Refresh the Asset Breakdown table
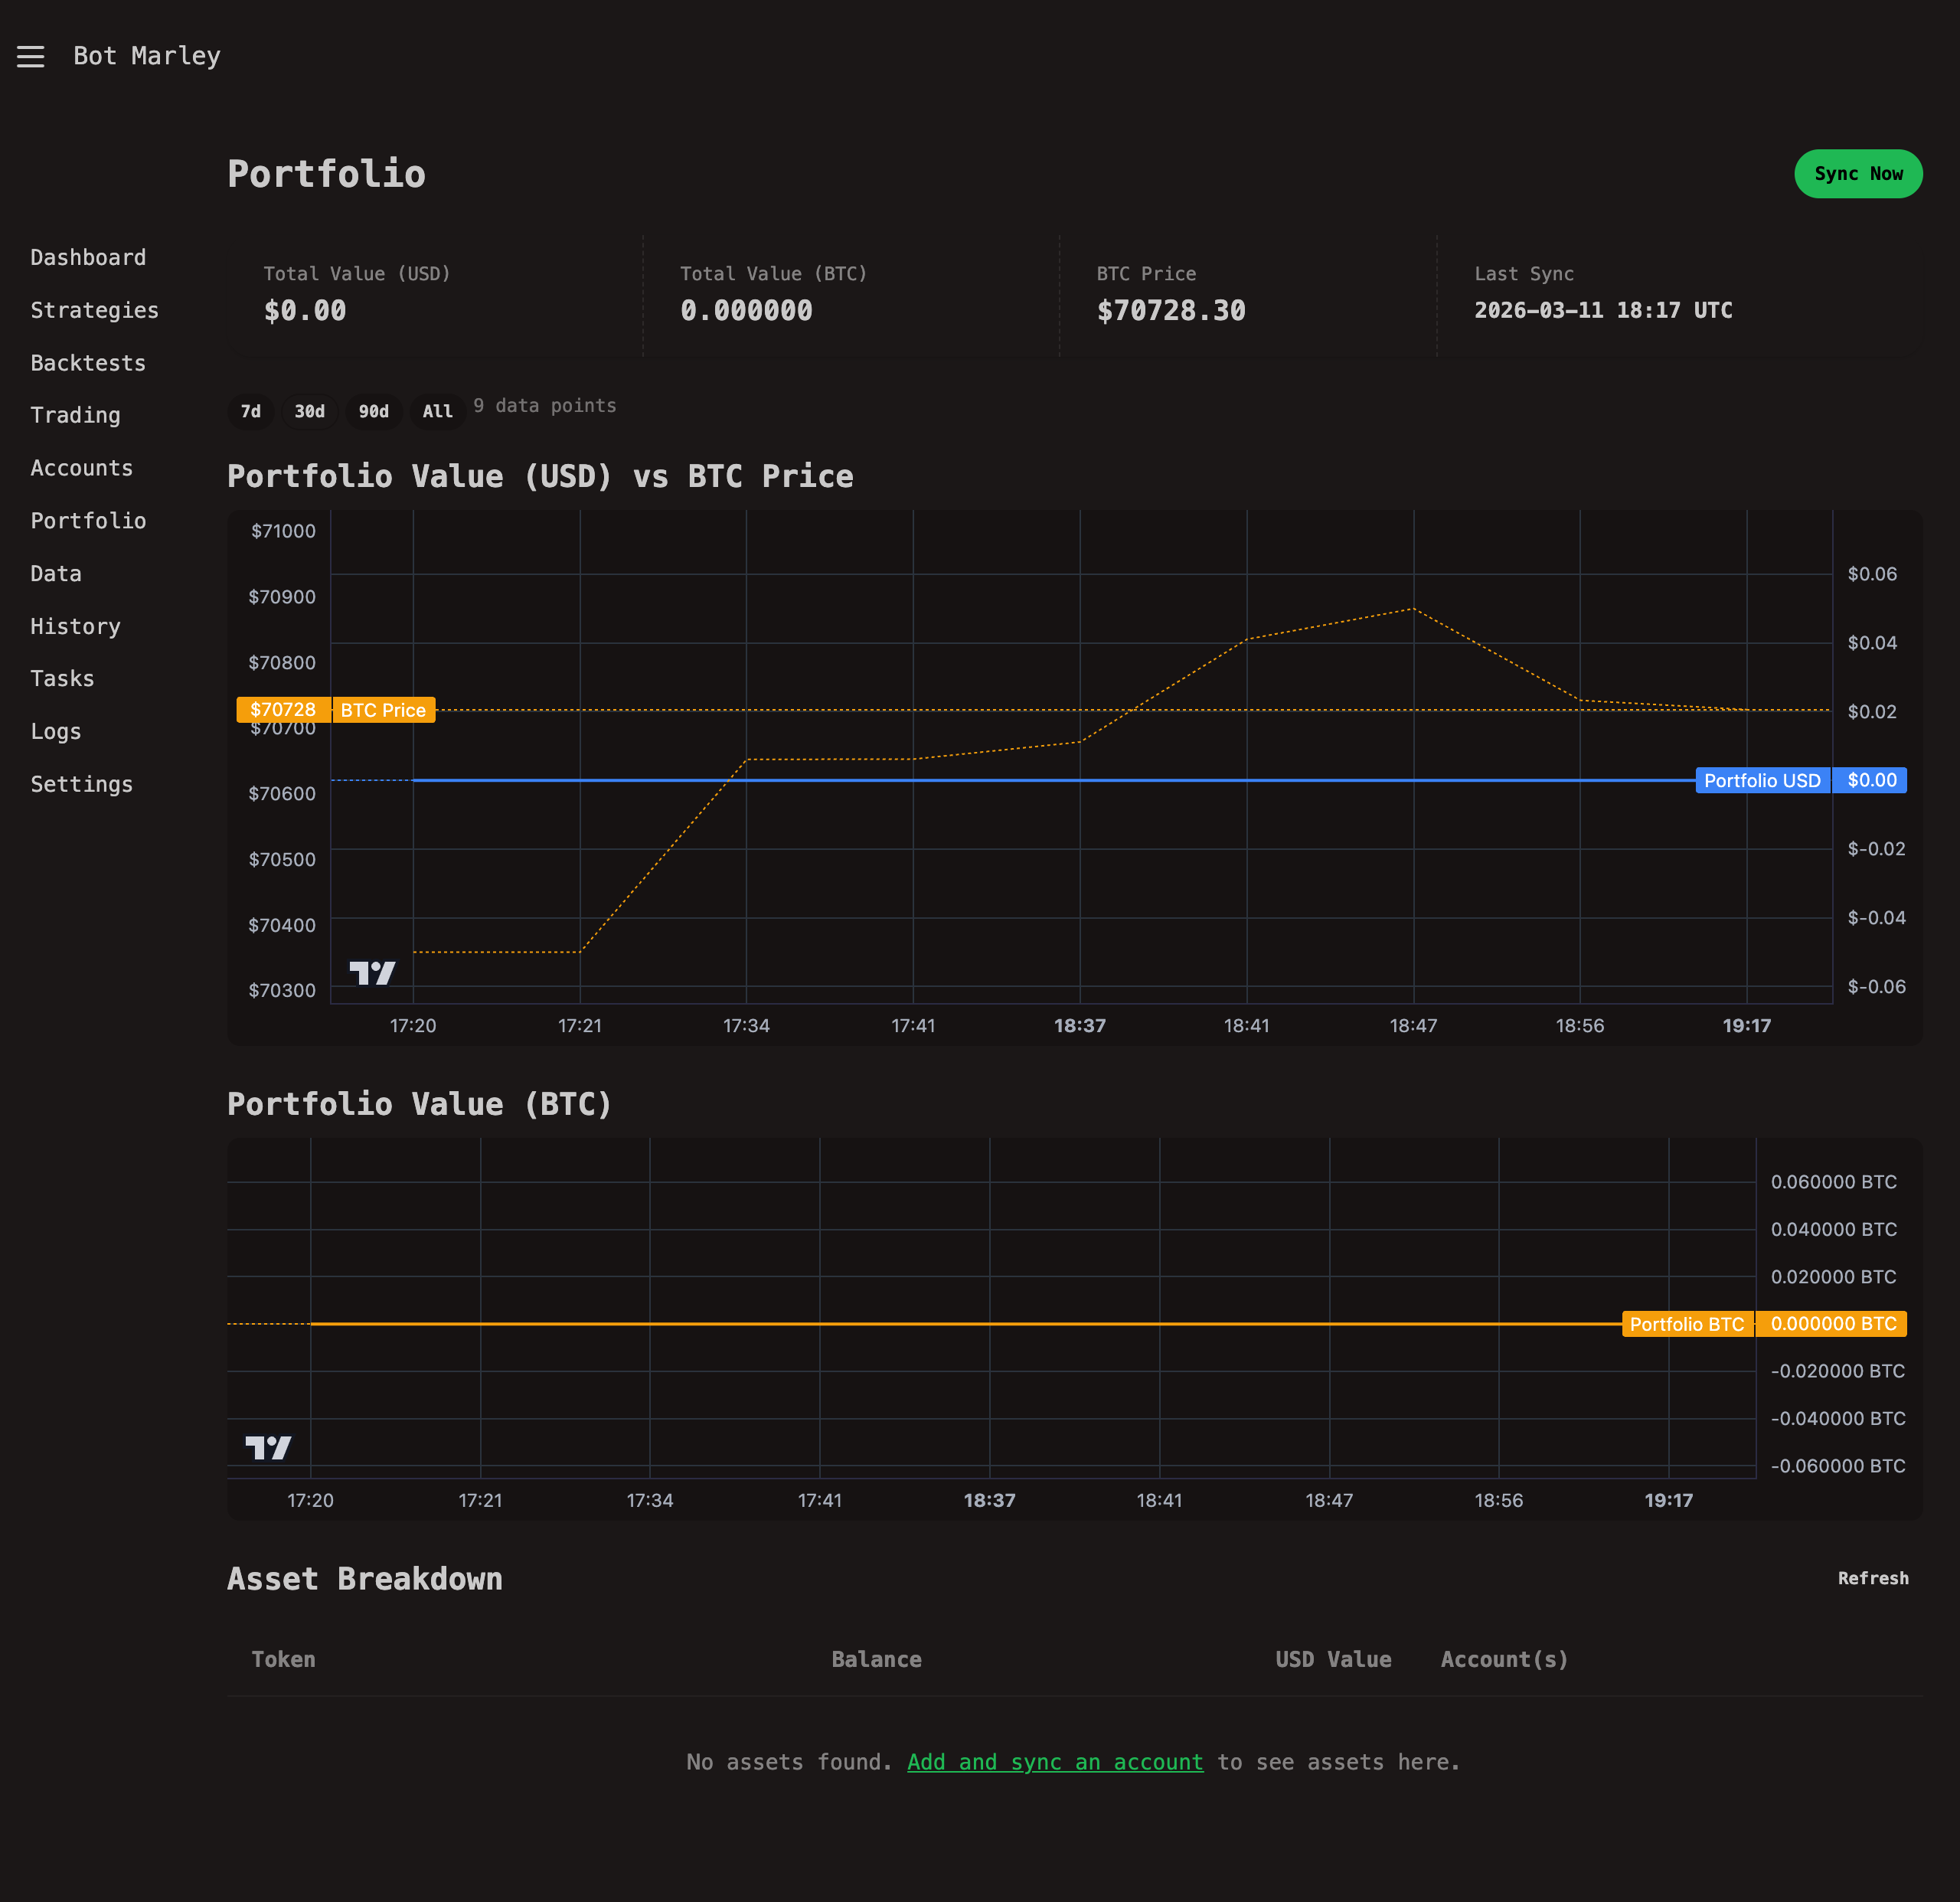 (x=1873, y=1578)
